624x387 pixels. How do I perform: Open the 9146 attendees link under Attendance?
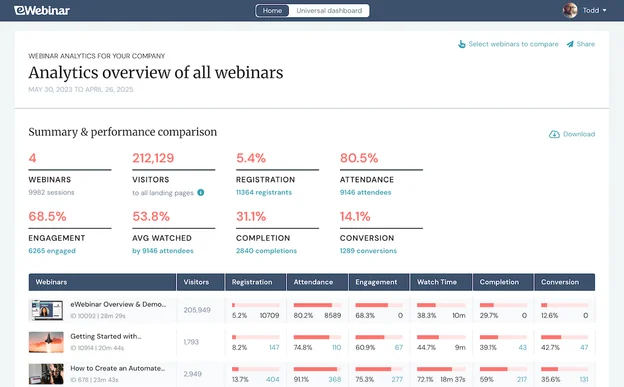coord(365,192)
